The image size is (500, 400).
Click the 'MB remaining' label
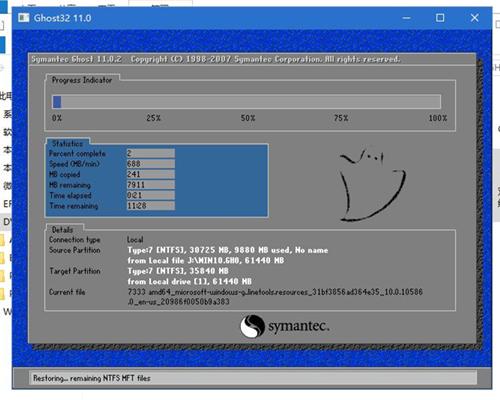[x=70, y=185]
